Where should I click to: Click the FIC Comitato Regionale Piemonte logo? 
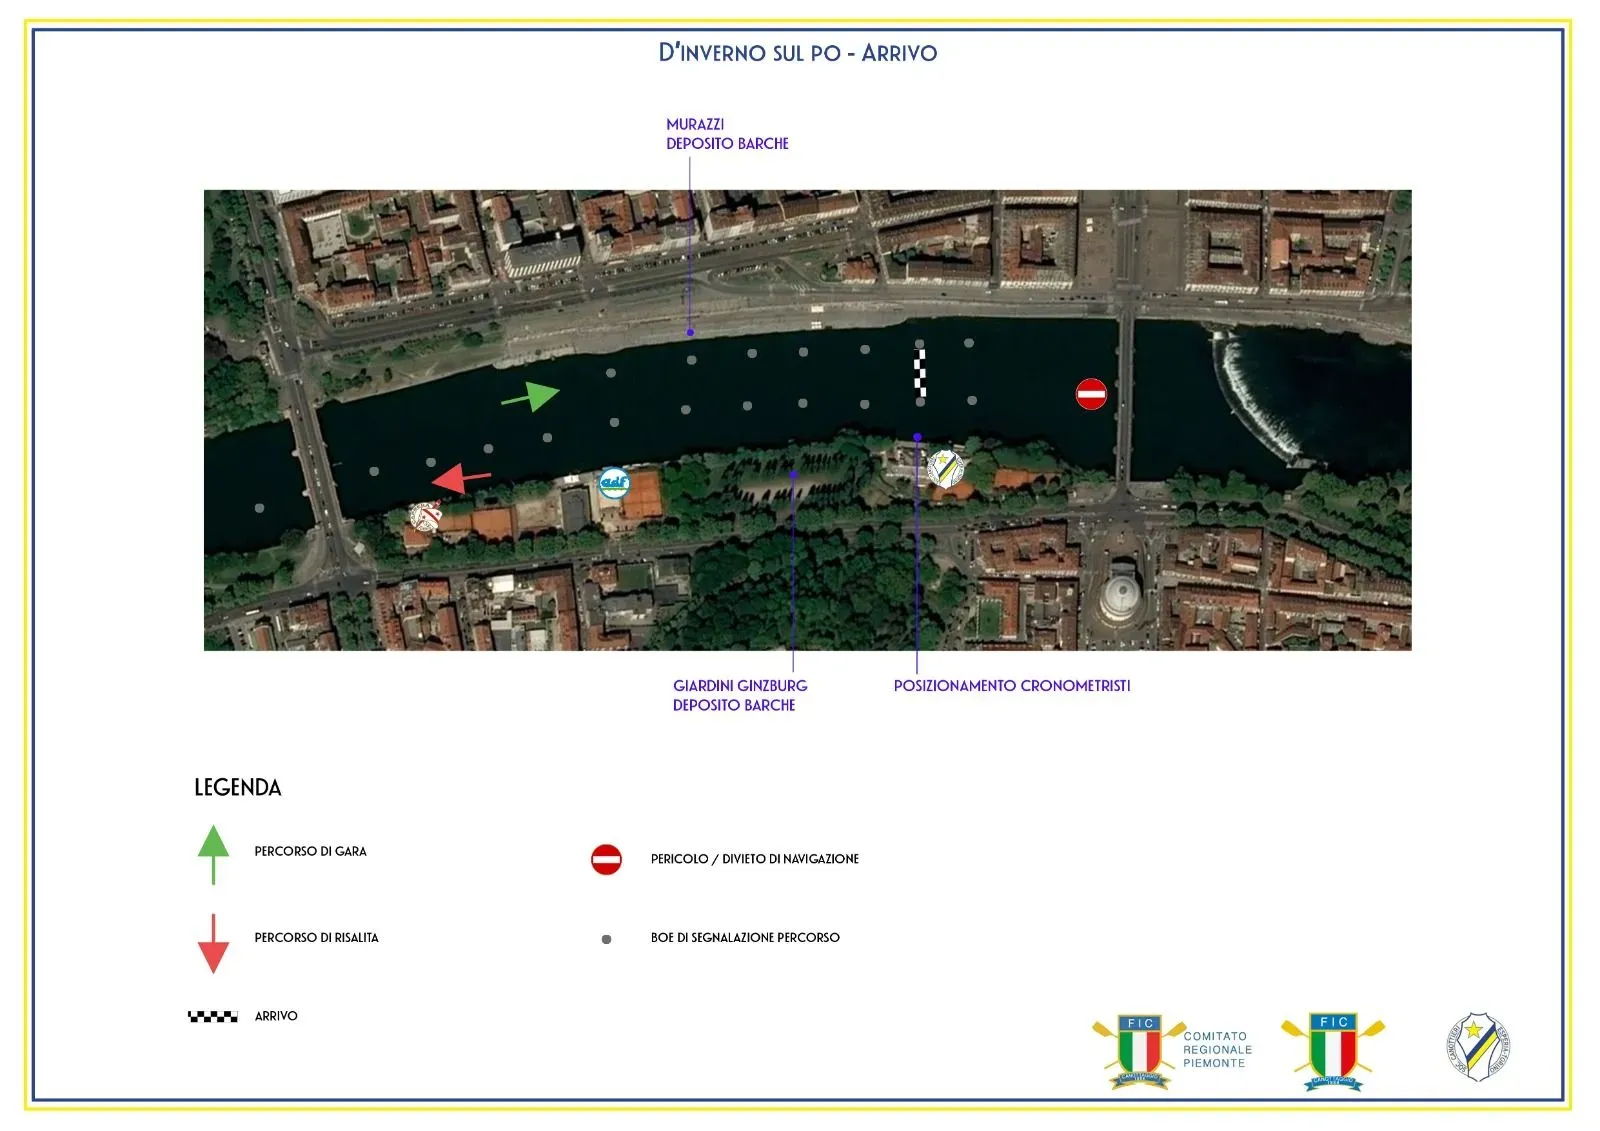(x=1172, y=1050)
